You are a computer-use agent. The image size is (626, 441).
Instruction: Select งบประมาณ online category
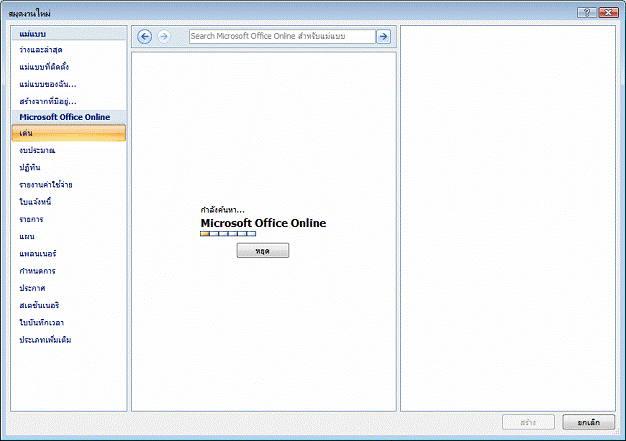coord(69,150)
